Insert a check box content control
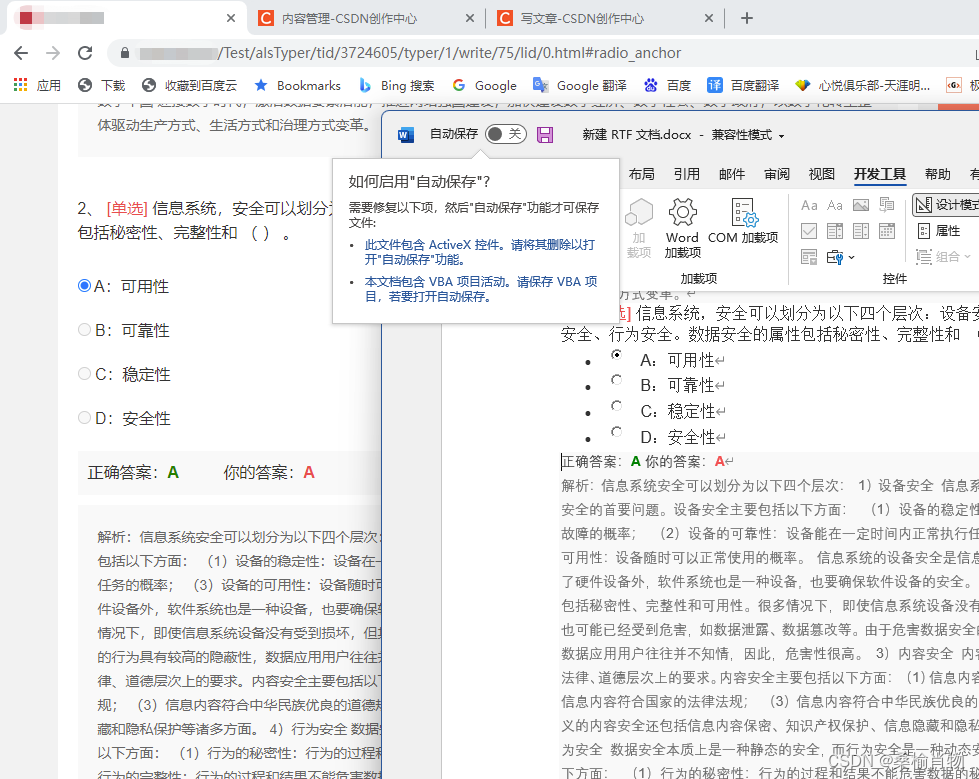The height and width of the screenshot is (779, 979). tap(809, 231)
